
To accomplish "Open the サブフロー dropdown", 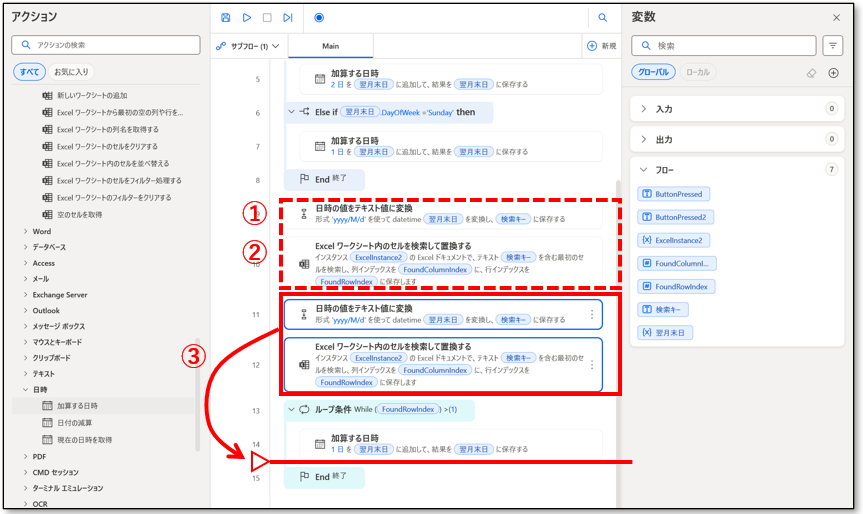I will point(248,46).
